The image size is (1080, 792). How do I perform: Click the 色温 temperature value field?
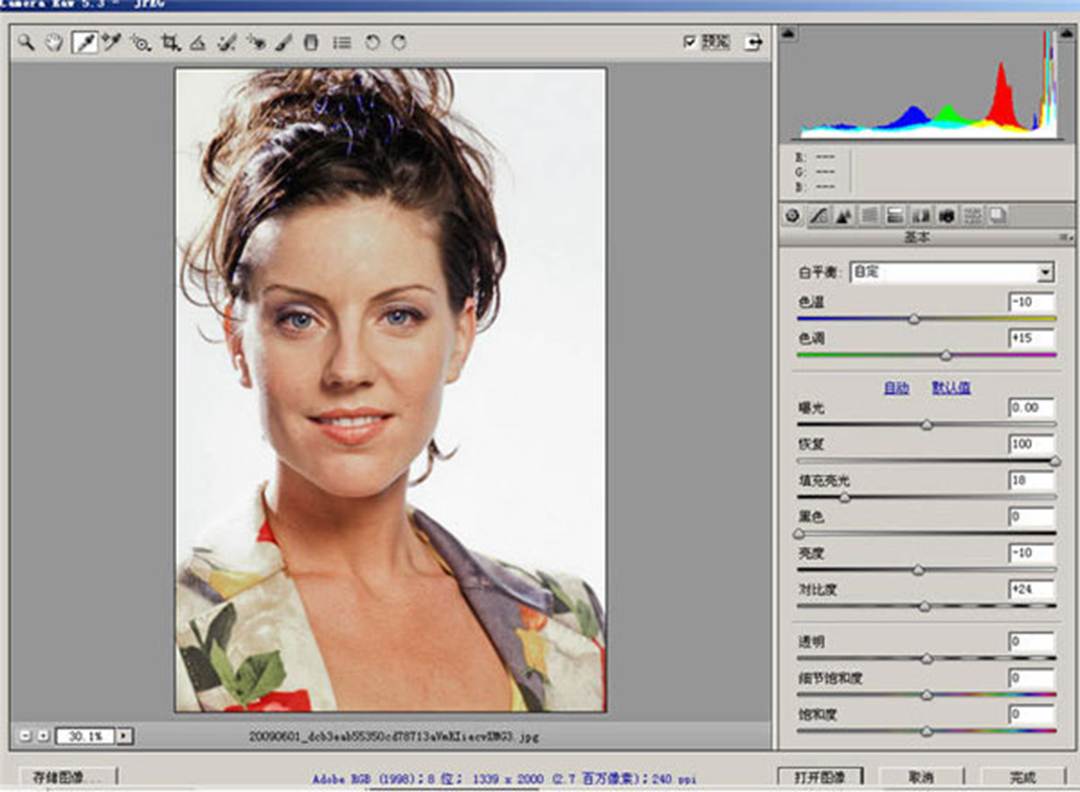[1031, 302]
